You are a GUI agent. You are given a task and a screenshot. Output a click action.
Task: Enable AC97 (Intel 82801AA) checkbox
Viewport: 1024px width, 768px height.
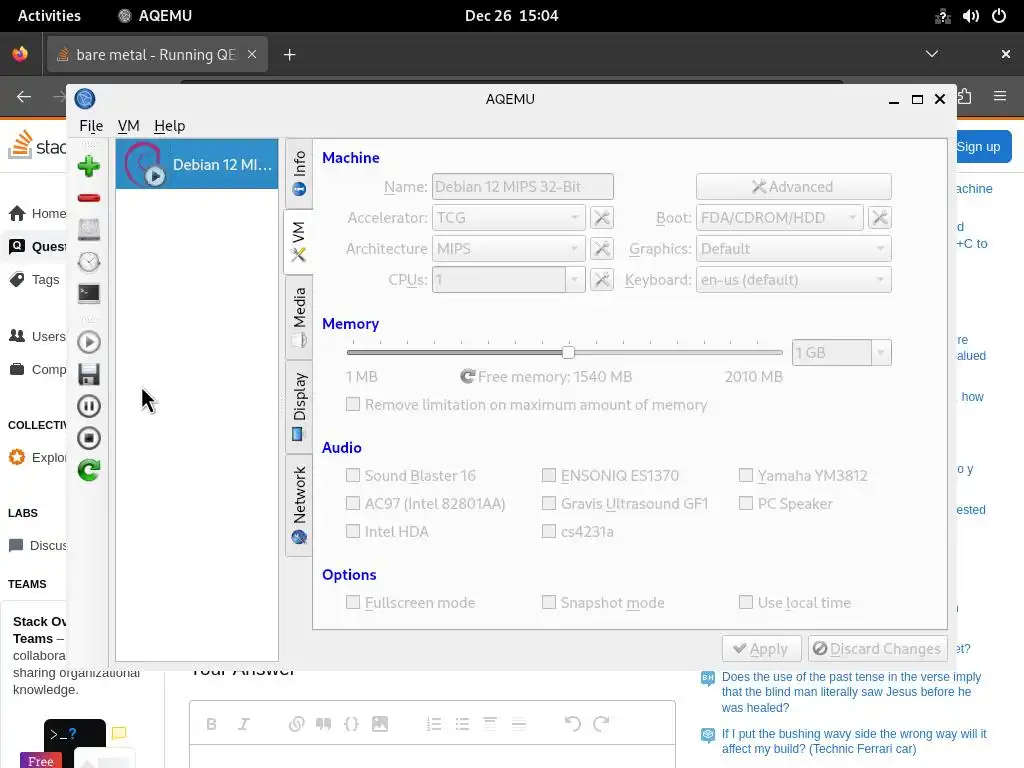click(353, 503)
